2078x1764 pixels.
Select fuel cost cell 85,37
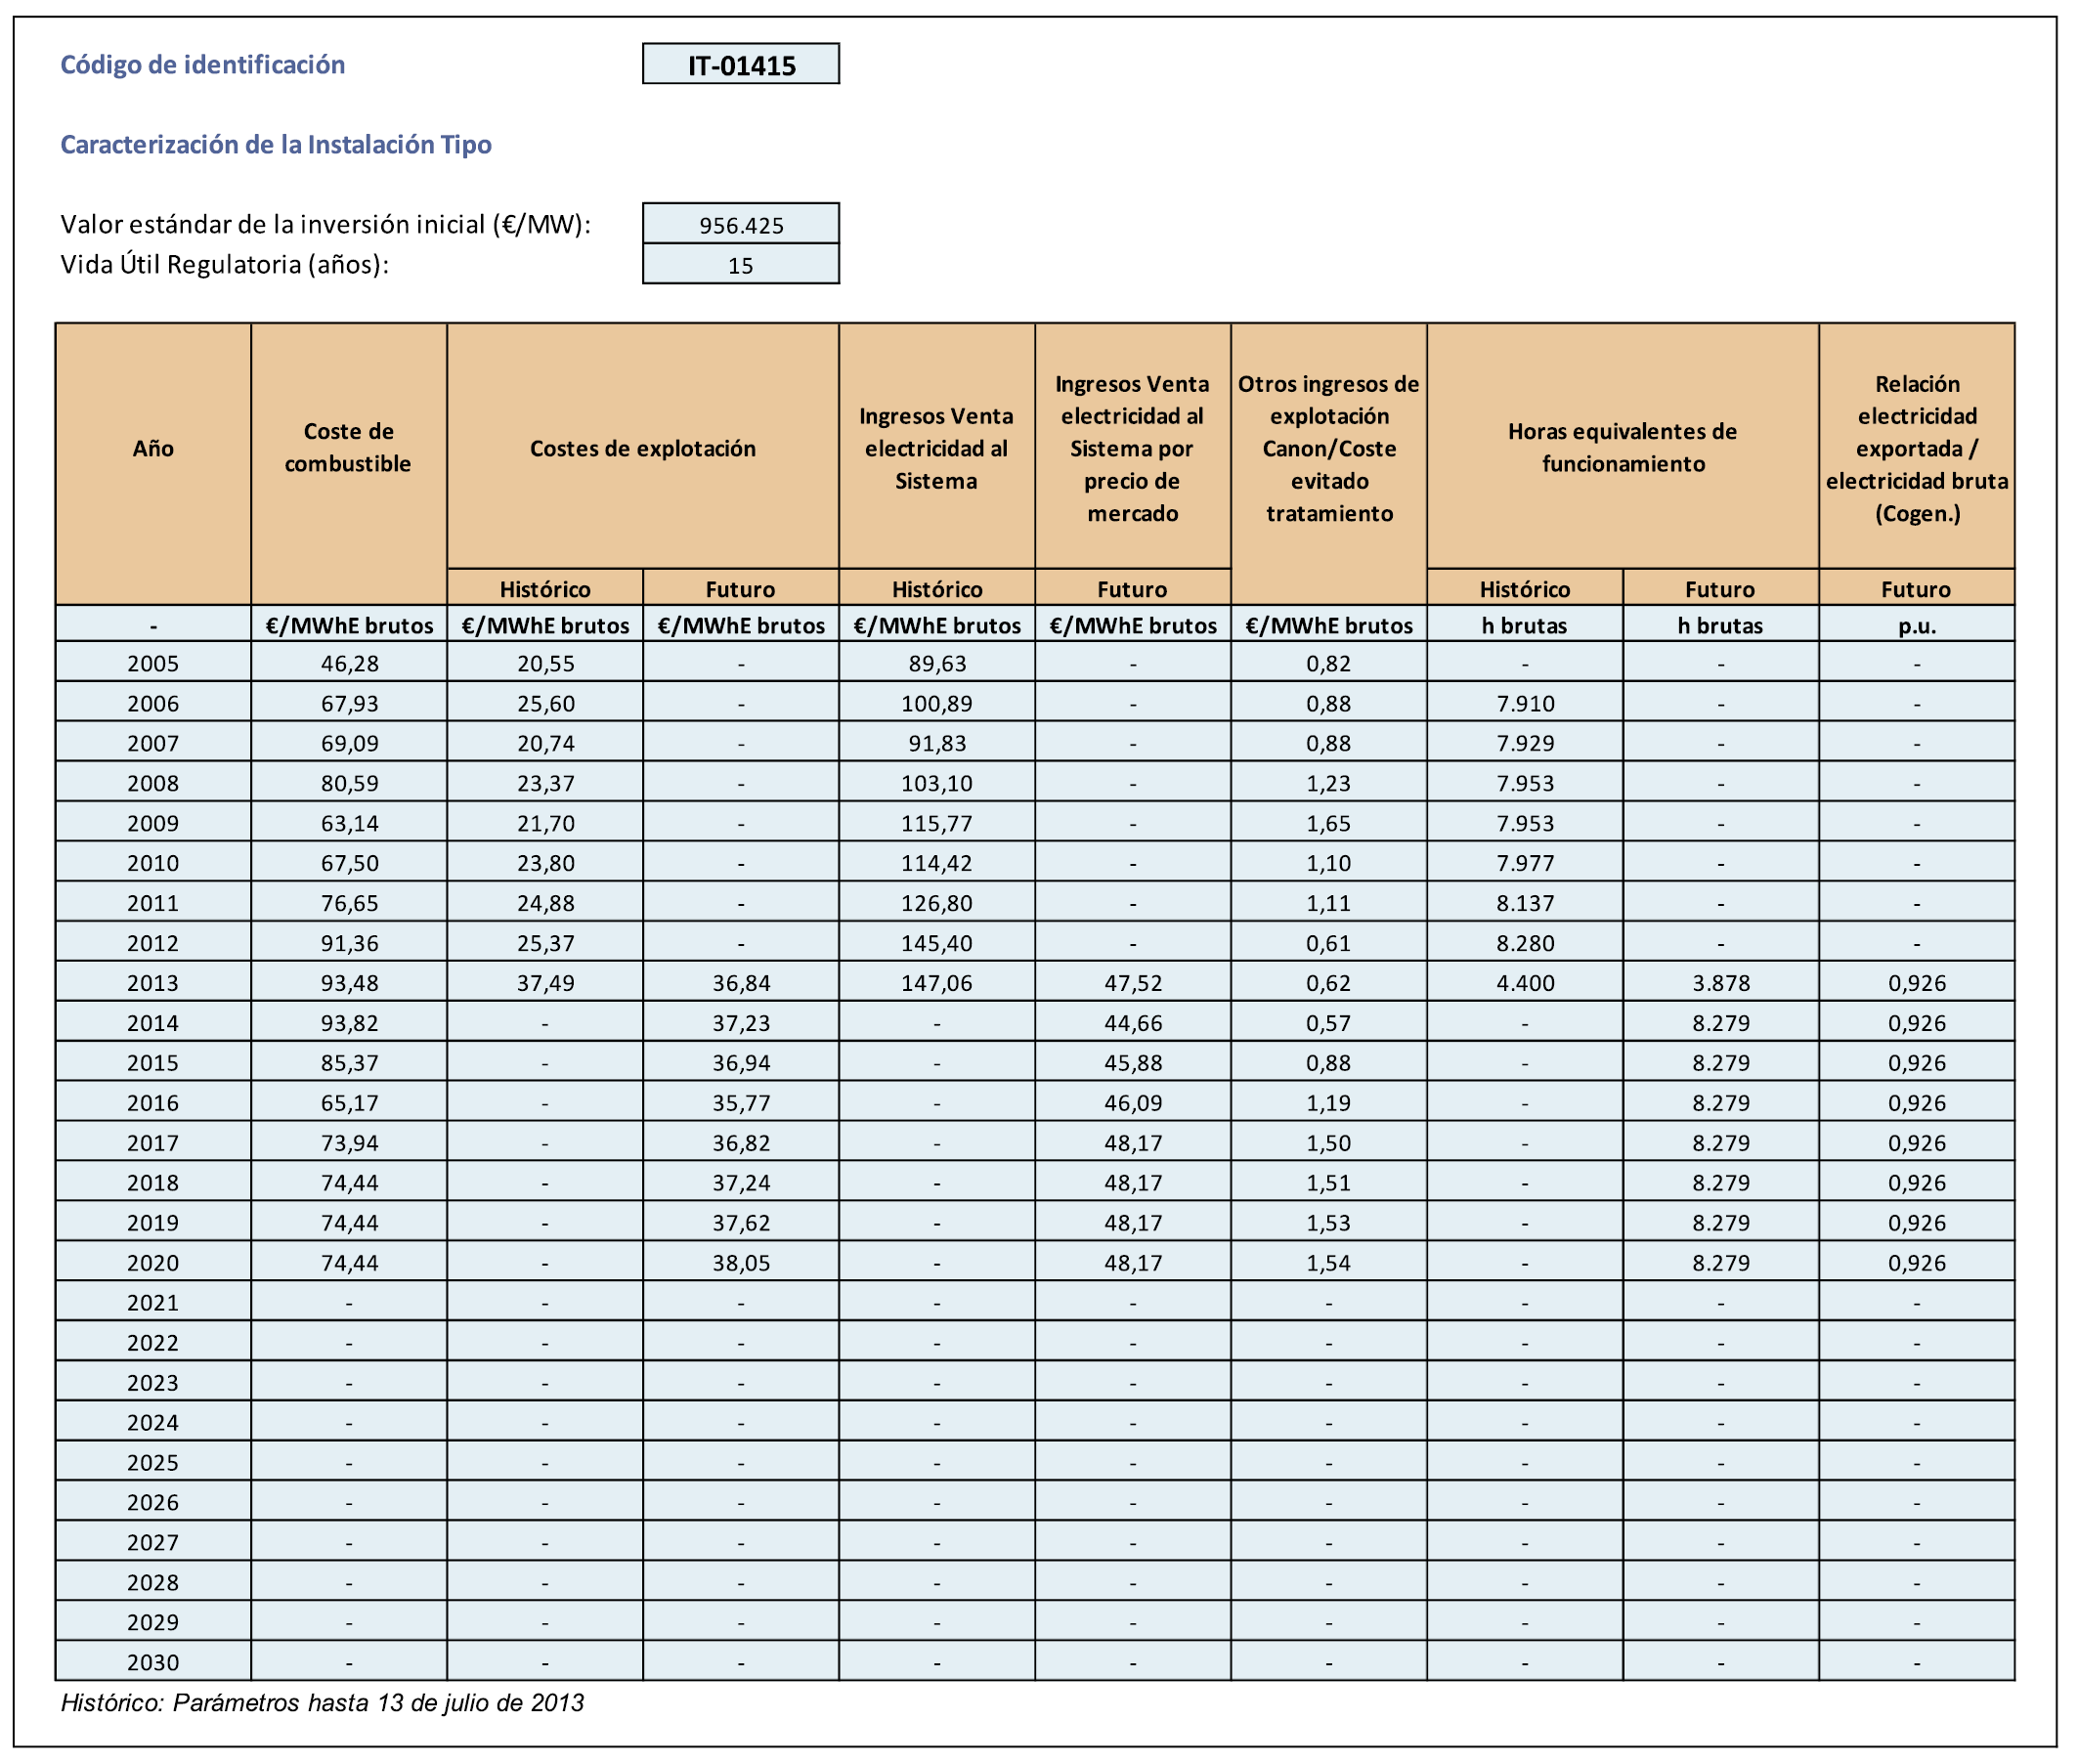tap(349, 1063)
